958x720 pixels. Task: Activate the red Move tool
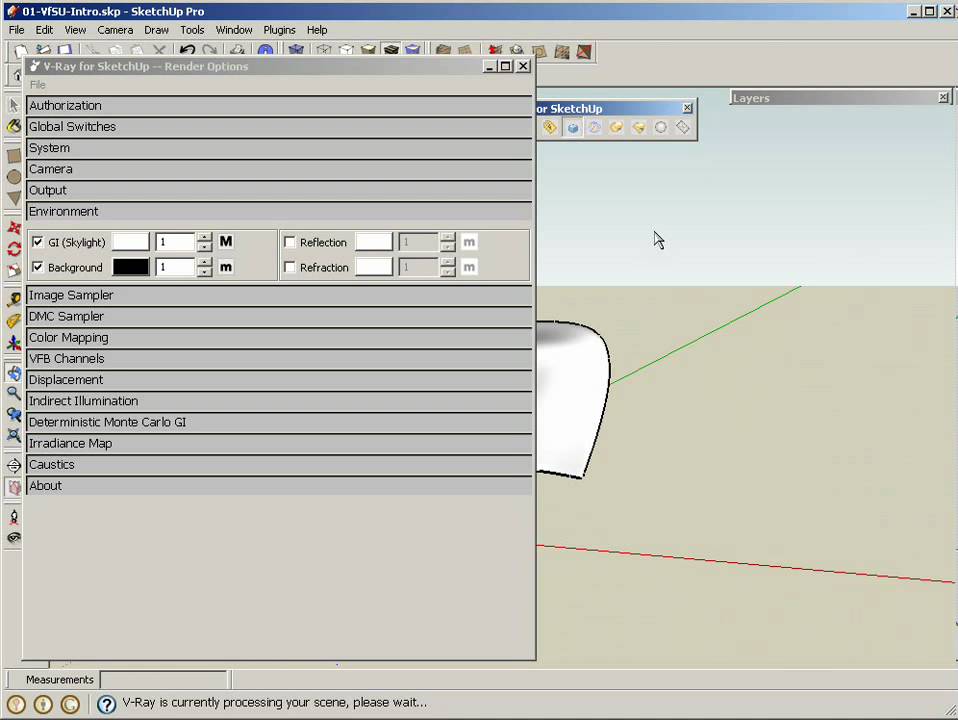(x=13, y=228)
